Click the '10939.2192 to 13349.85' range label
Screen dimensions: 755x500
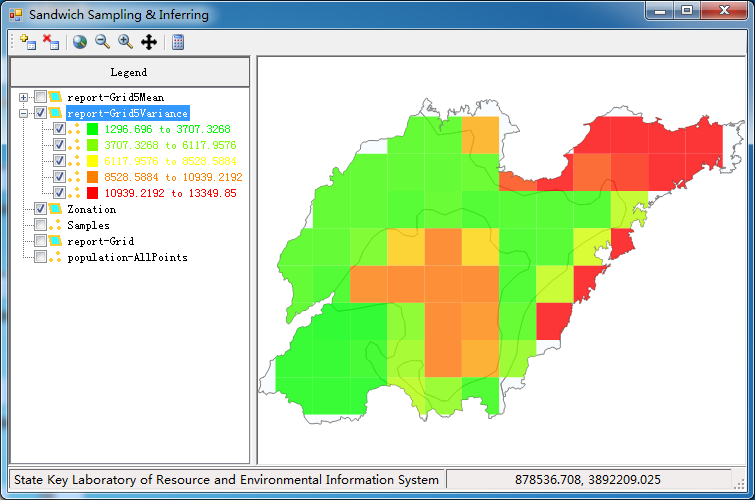pyautogui.click(x=170, y=193)
